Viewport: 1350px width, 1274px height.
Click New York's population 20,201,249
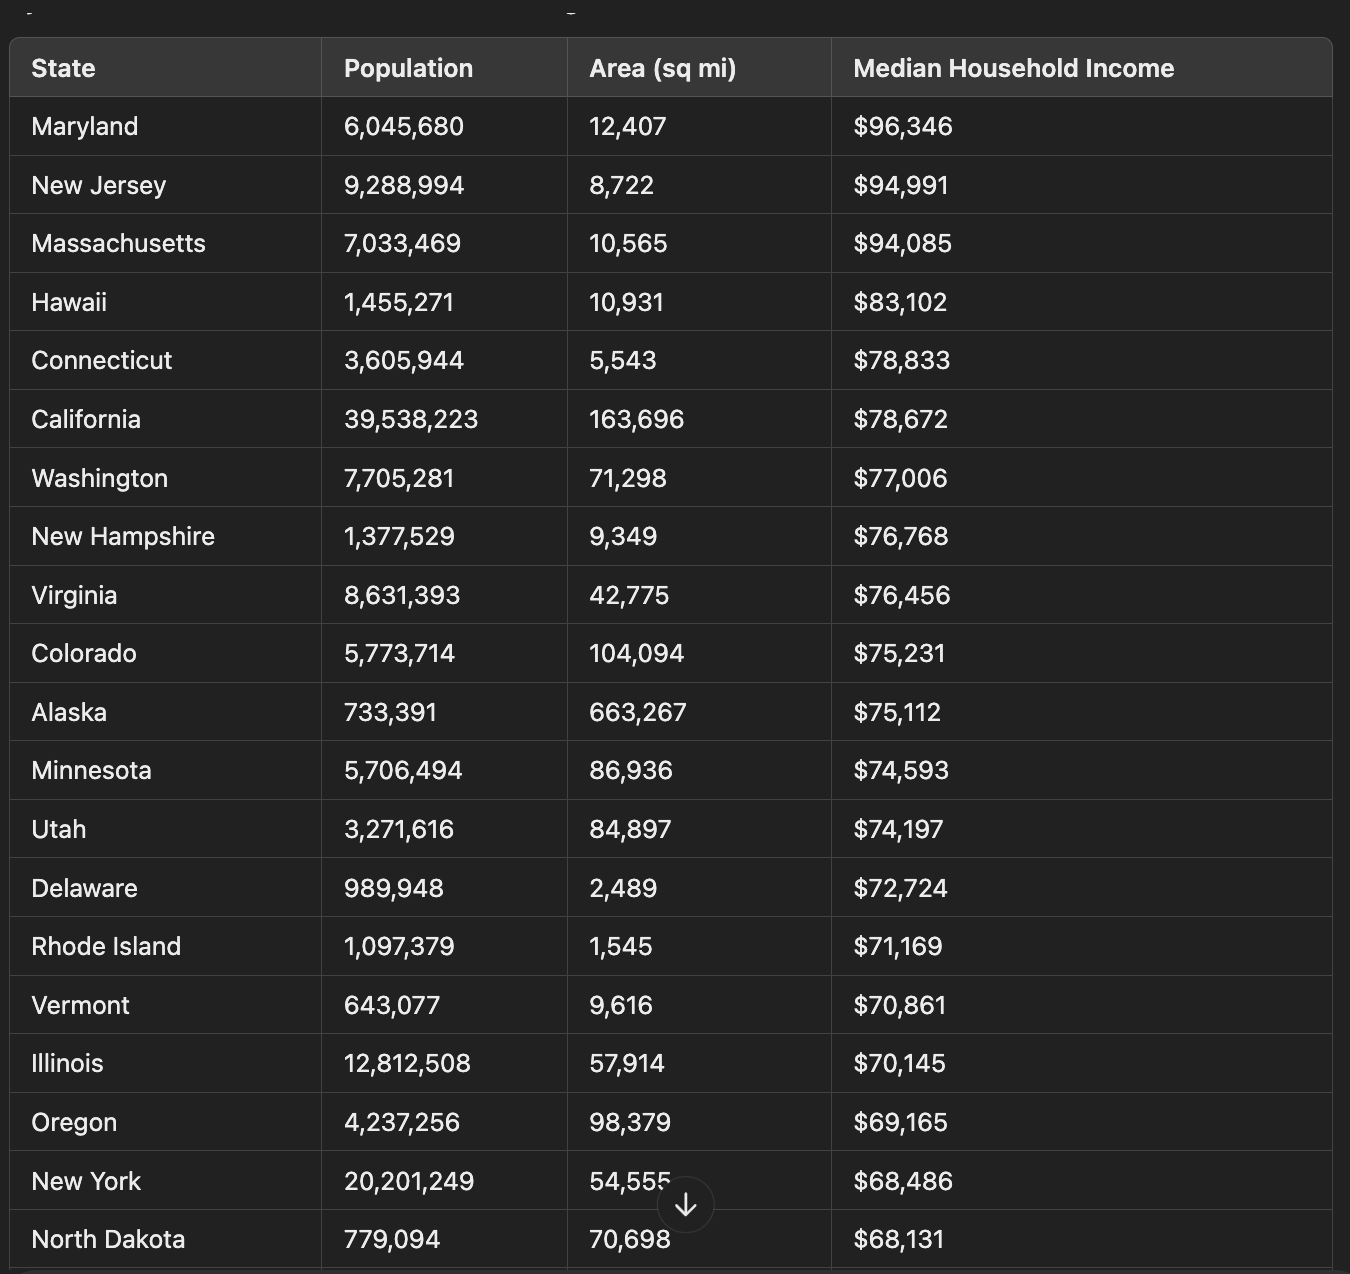click(409, 1181)
